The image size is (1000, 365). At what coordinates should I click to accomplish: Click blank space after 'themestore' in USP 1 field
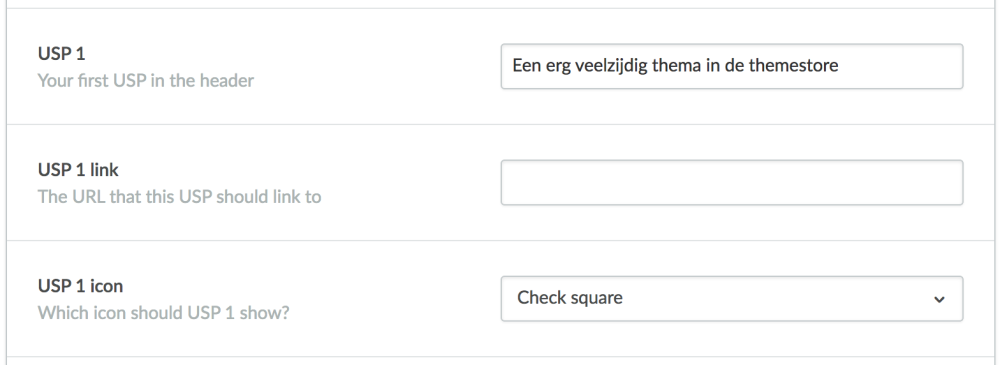[899, 66]
